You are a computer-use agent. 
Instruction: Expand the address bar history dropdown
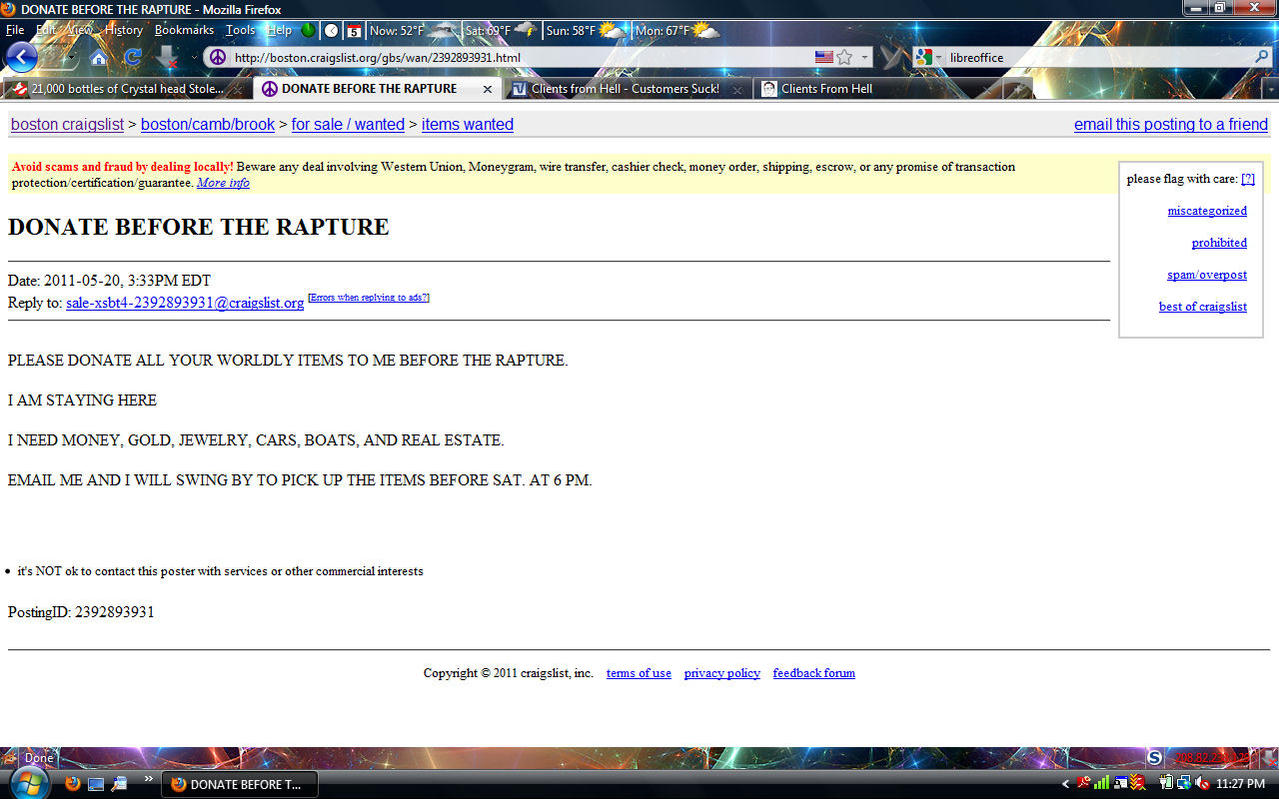coord(866,57)
